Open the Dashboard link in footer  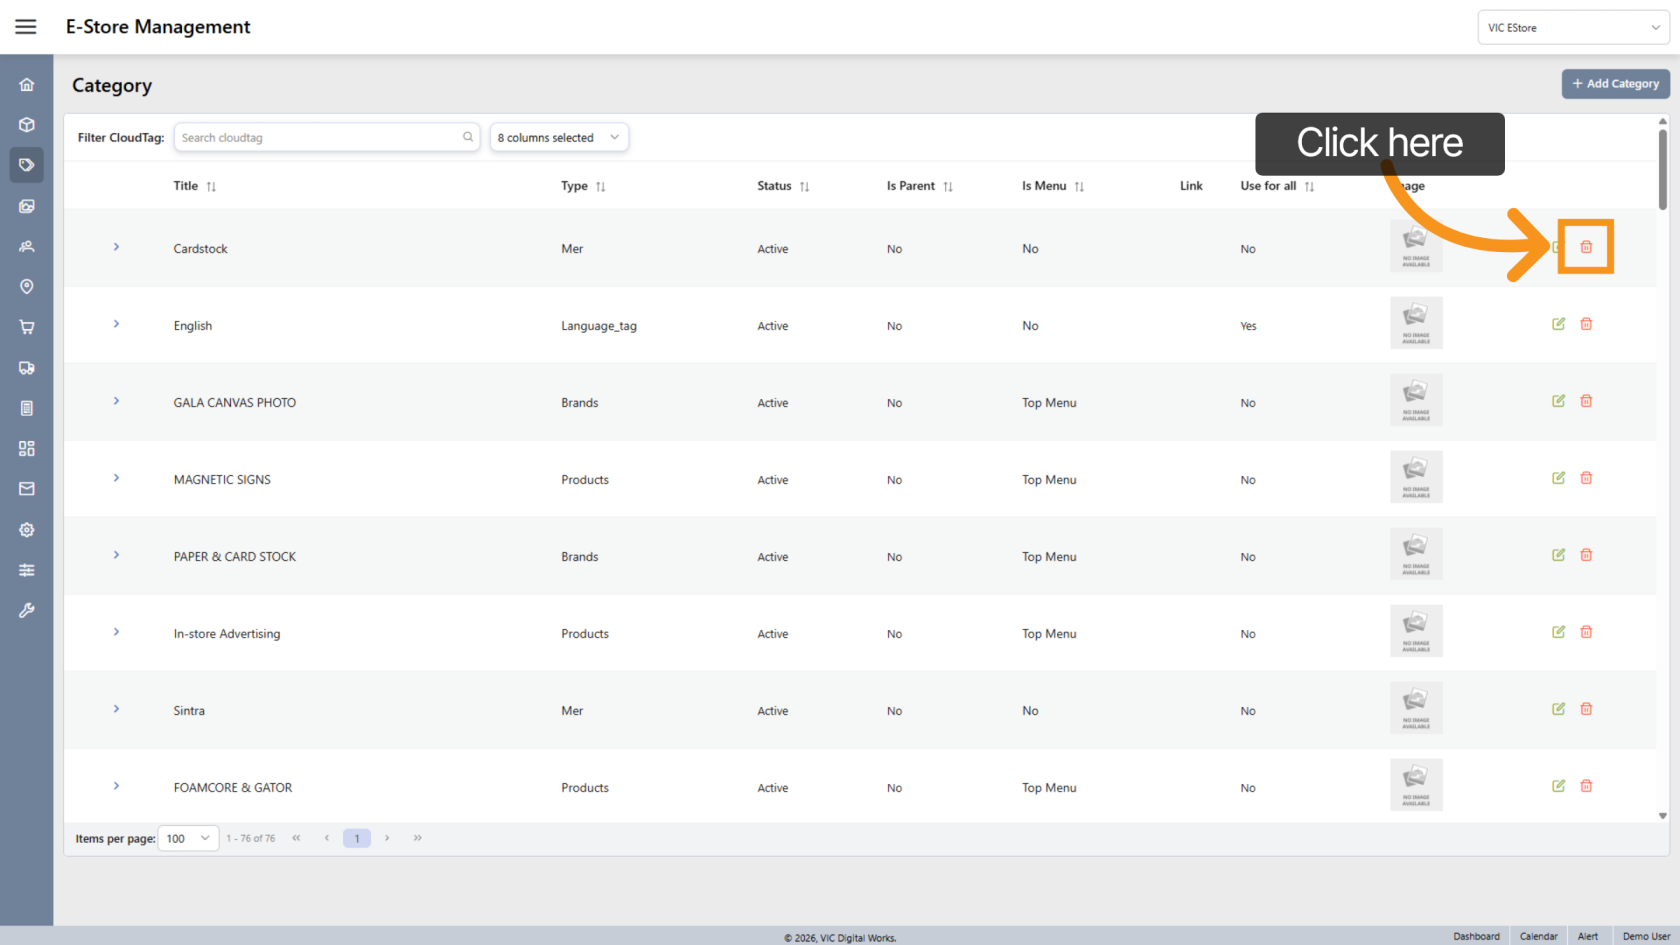(1476, 936)
